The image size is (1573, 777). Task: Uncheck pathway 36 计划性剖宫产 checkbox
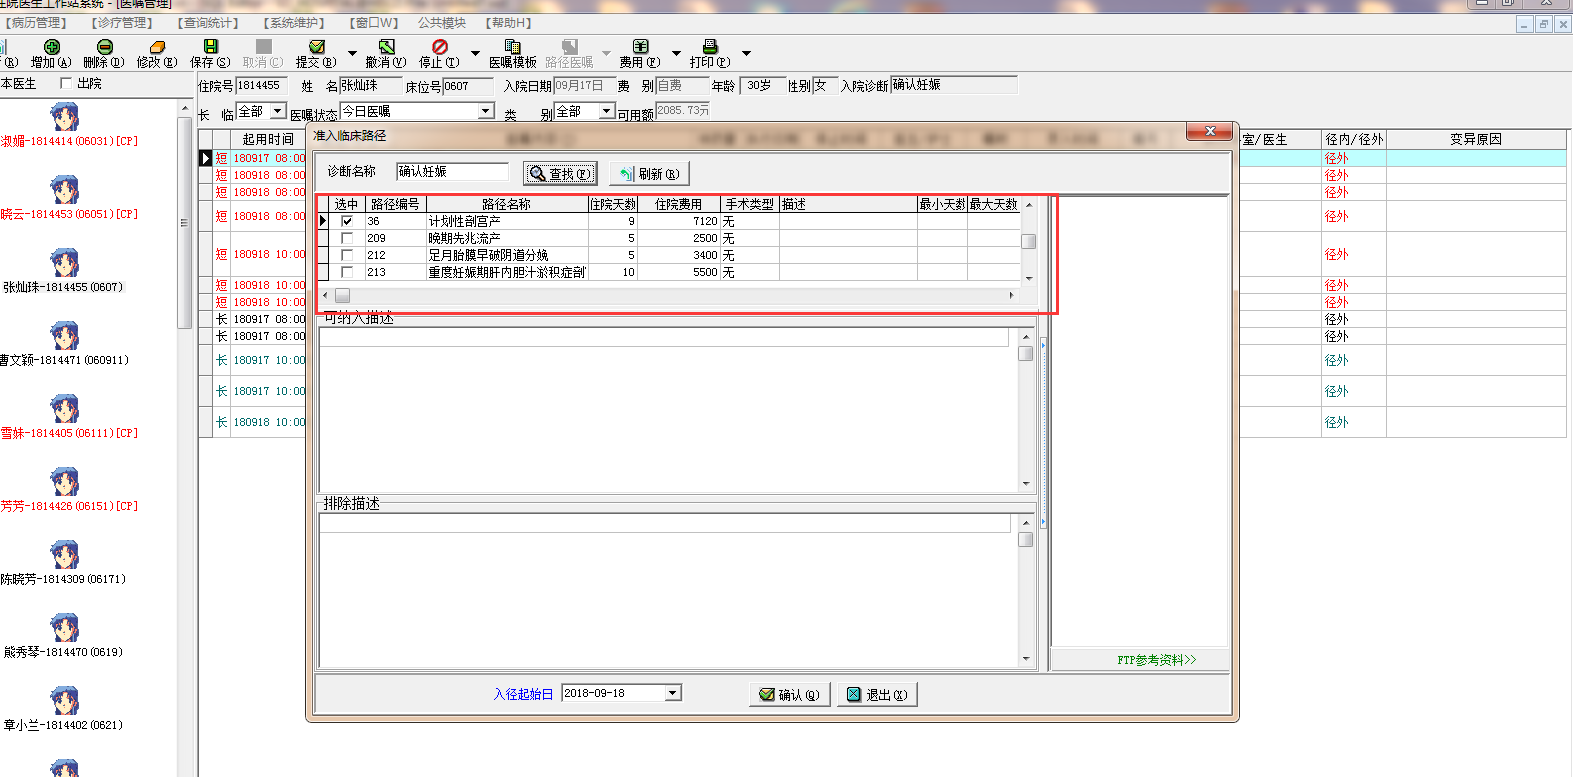tap(347, 221)
